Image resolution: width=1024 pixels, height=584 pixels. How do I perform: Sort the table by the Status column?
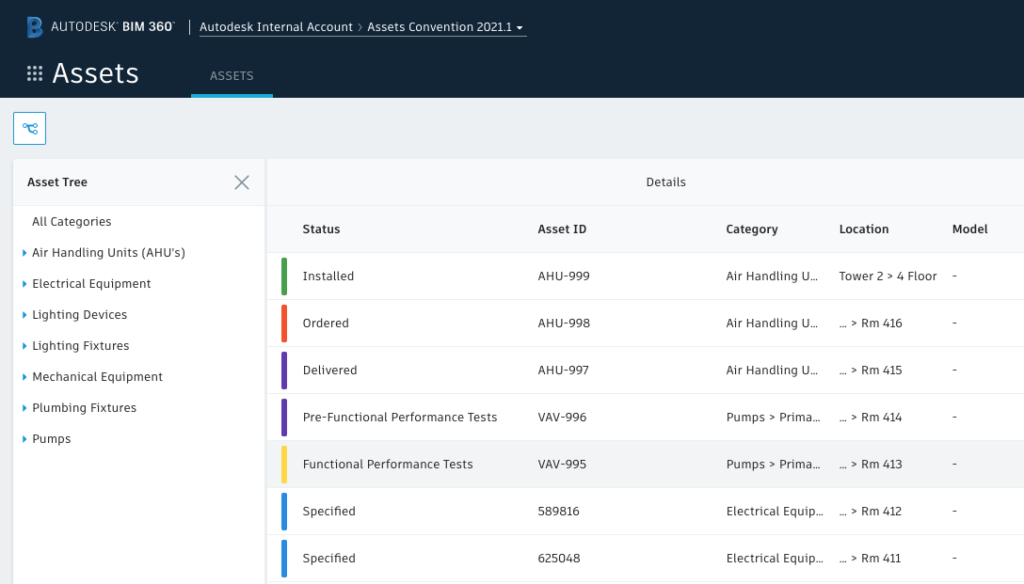point(320,229)
